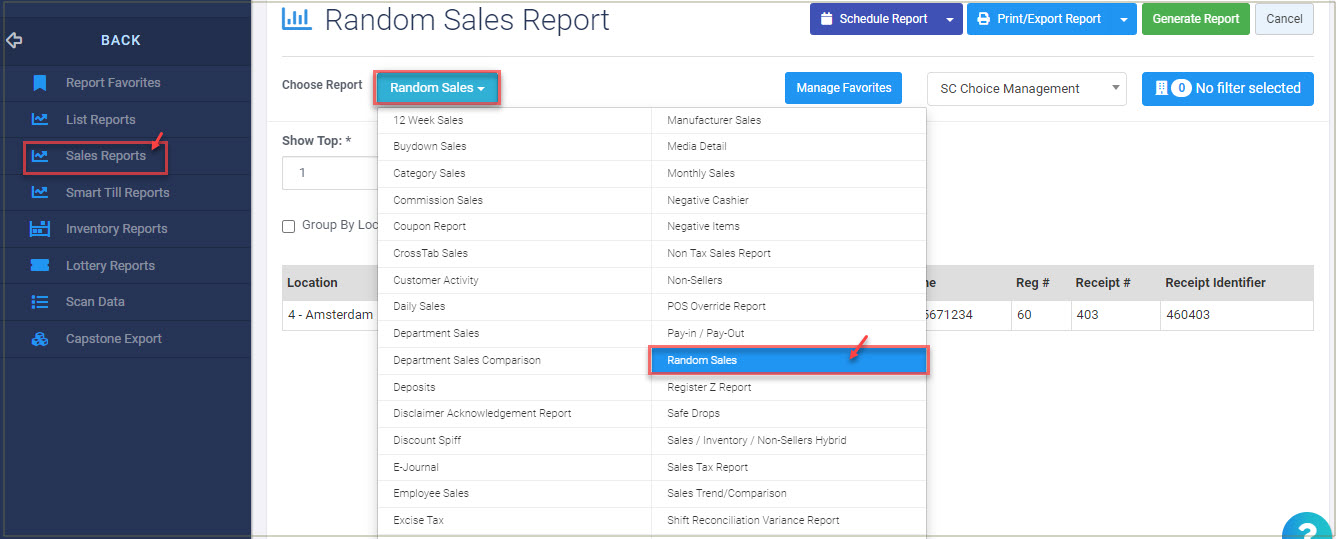Expand the Print/Export Report dropdown arrow
The height and width of the screenshot is (539, 1336).
pyautogui.click(x=1124, y=19)
